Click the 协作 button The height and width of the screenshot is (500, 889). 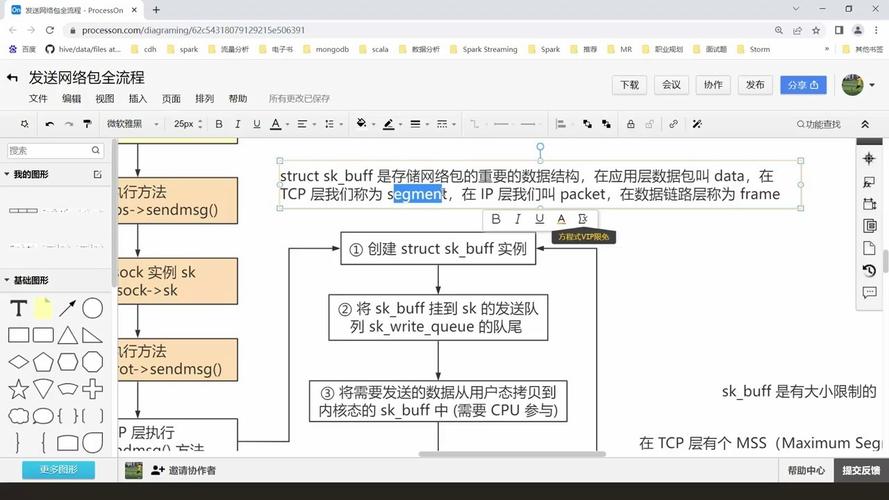[713, 85]
